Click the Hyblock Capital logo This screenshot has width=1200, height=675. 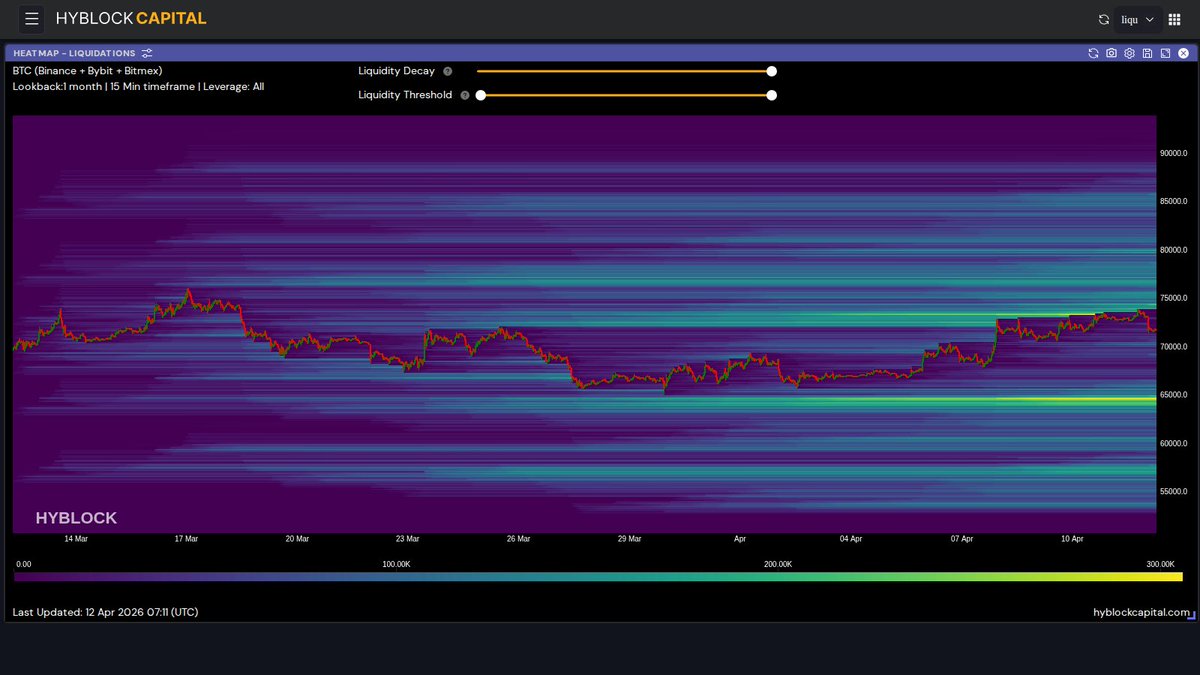pos(131,19)
